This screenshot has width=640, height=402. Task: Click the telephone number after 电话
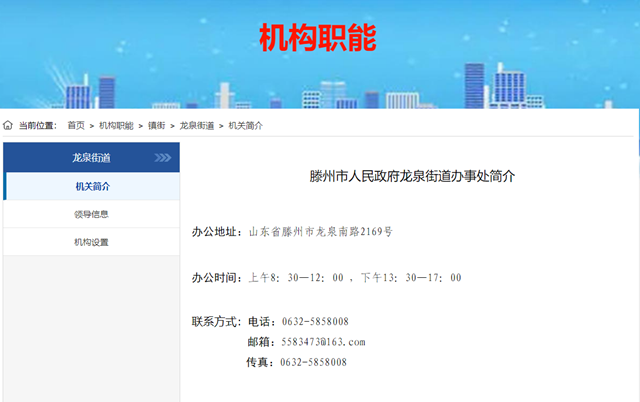(314, 321)
